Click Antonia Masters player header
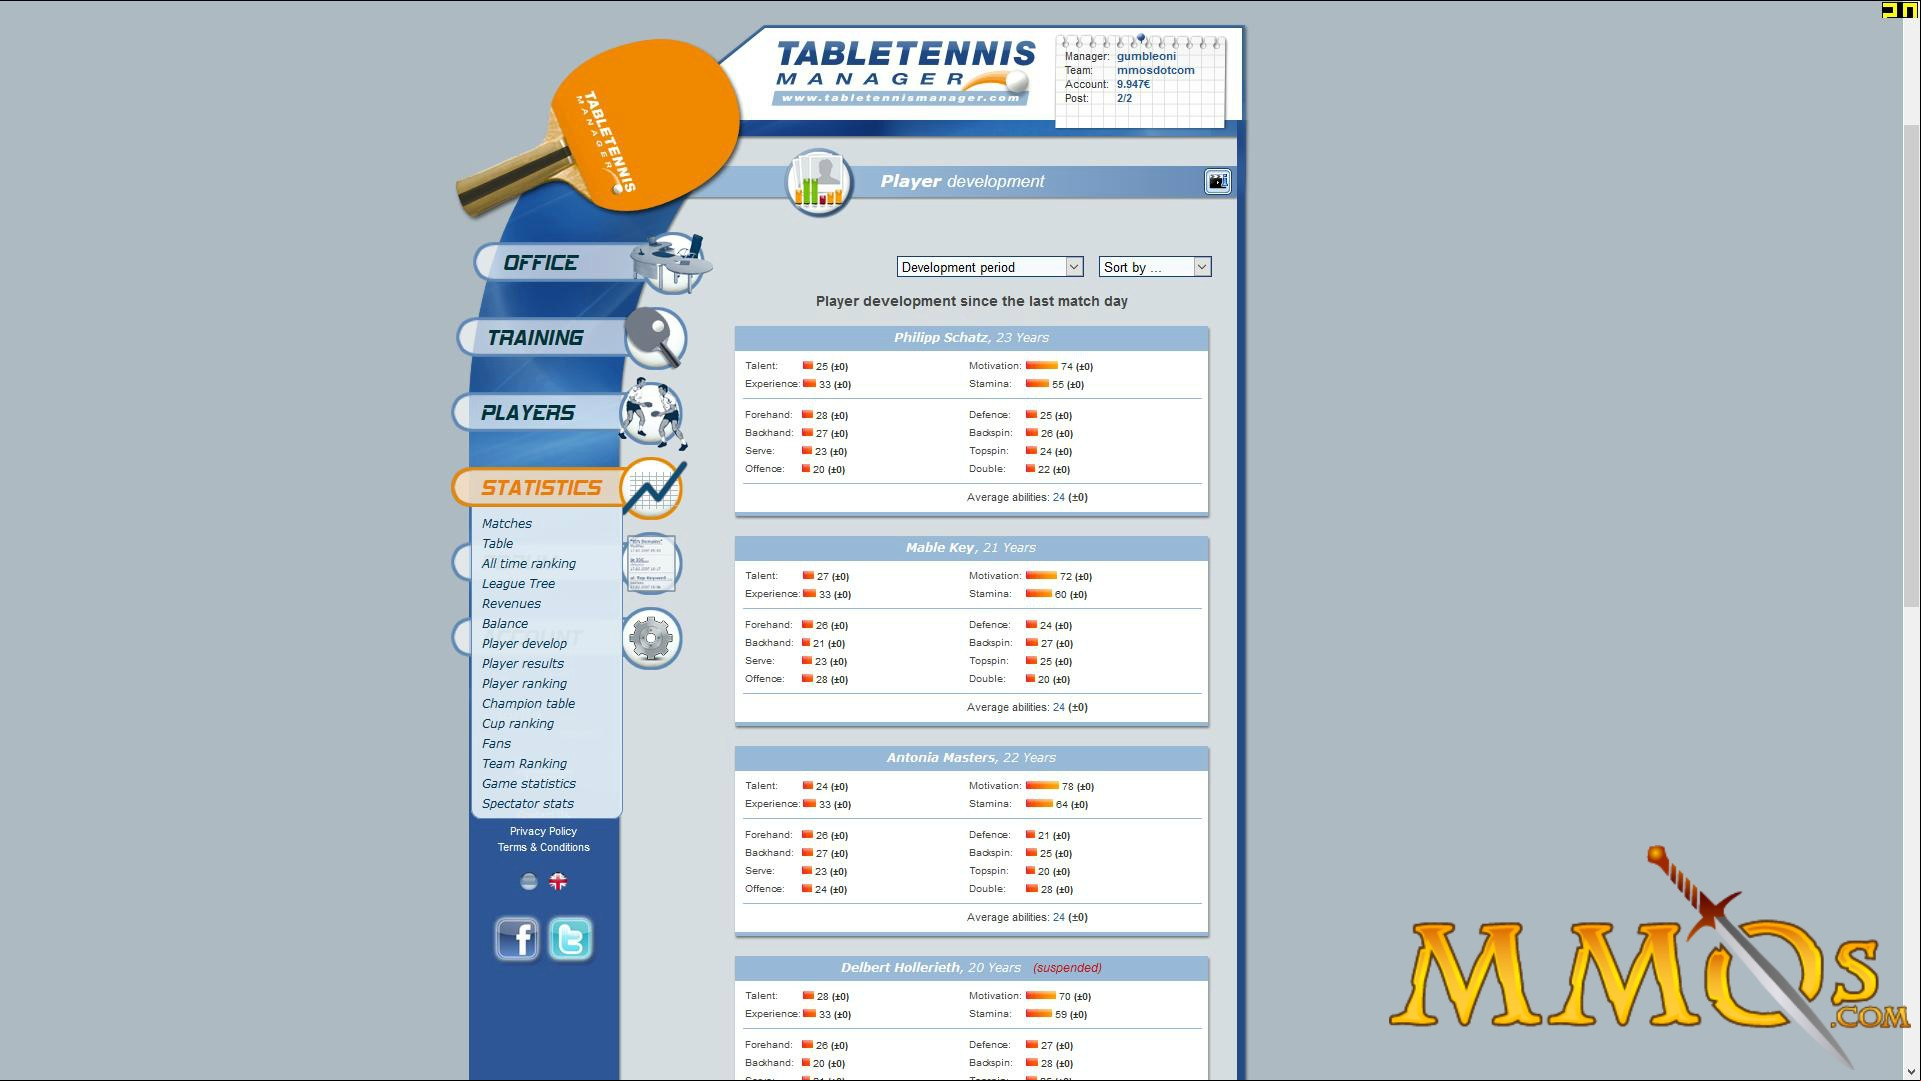 [971, 758]
